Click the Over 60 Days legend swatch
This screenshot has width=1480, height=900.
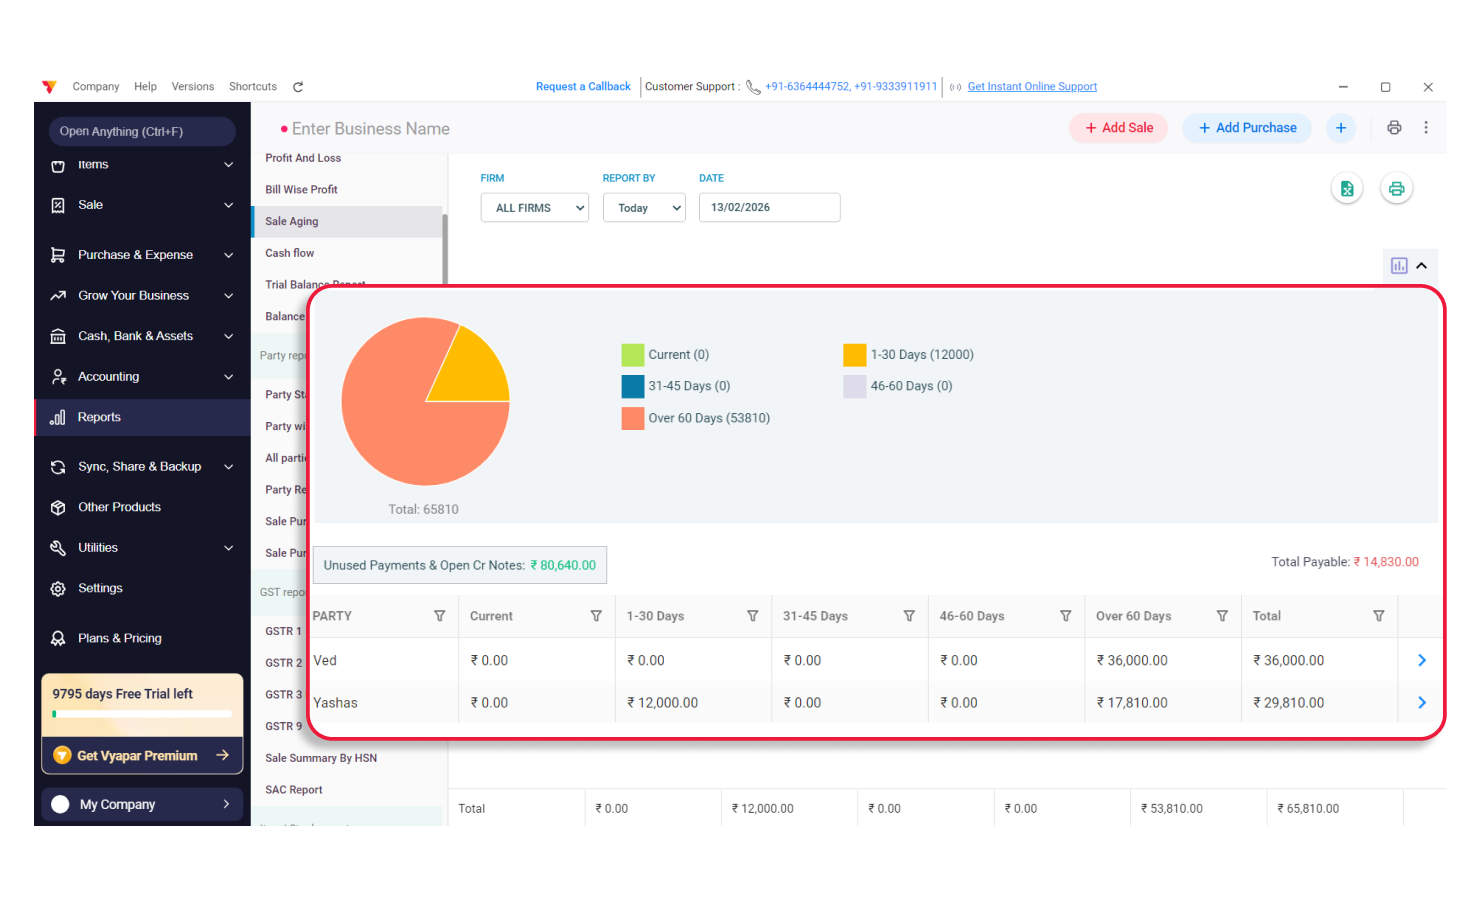[x=632, y=418]
